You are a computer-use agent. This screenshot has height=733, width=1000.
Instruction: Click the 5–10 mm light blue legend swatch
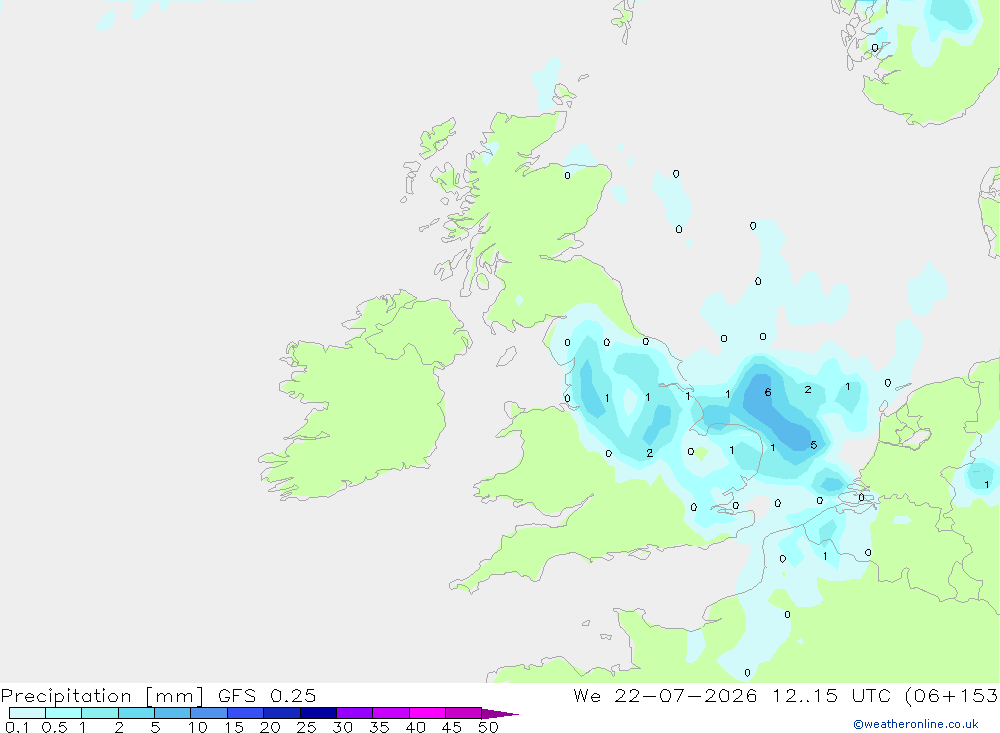(x=172, y=713)
